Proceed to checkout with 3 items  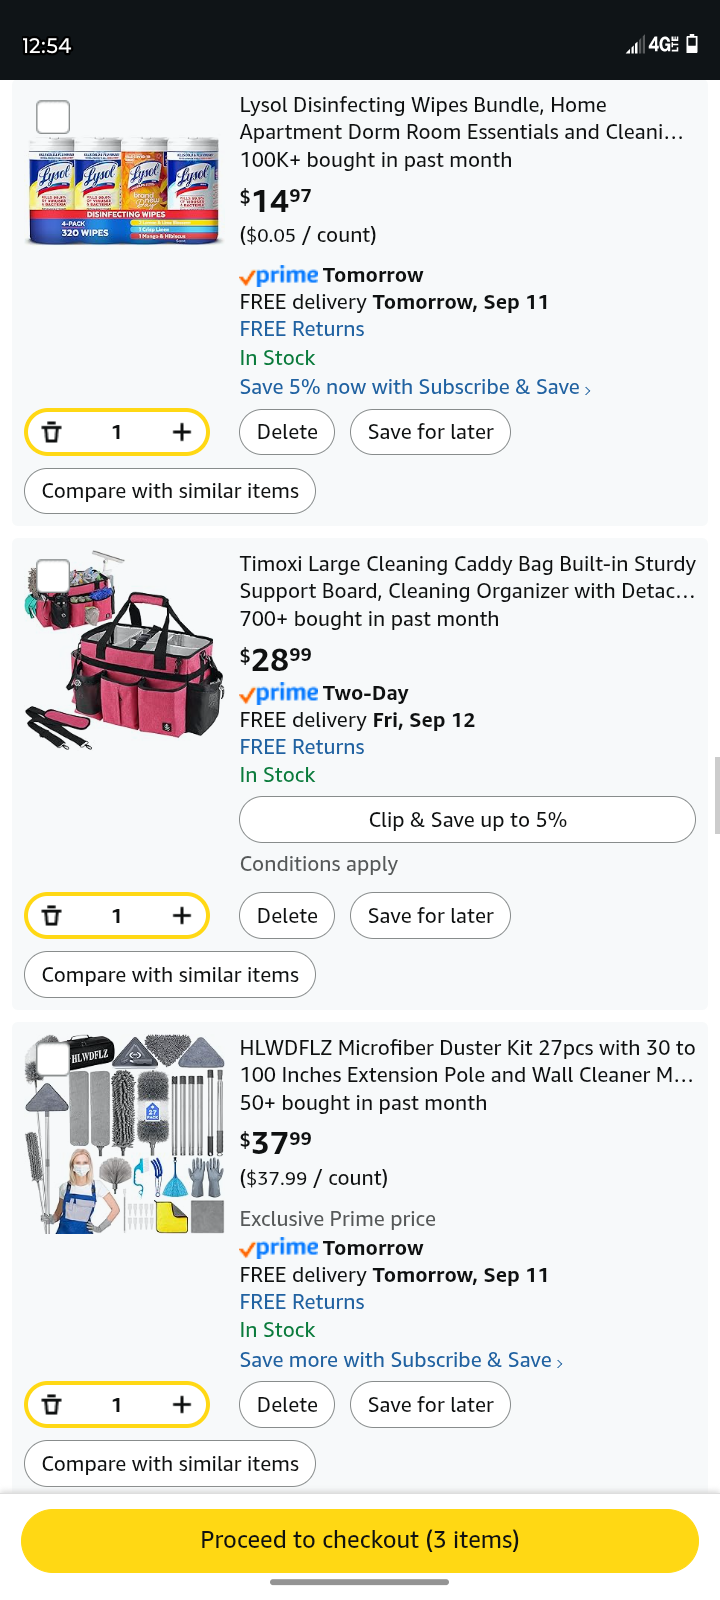tap(360, 1540)
